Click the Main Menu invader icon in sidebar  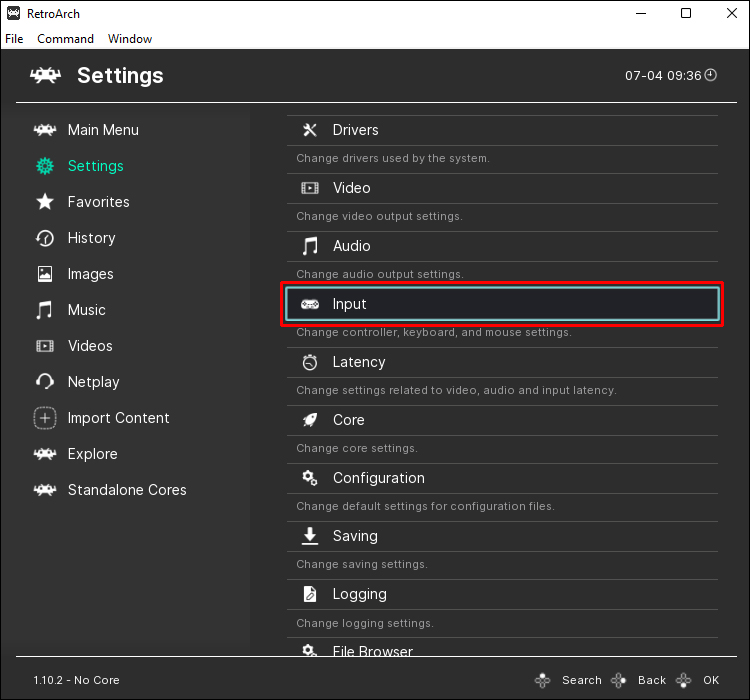tap(45, 130)
